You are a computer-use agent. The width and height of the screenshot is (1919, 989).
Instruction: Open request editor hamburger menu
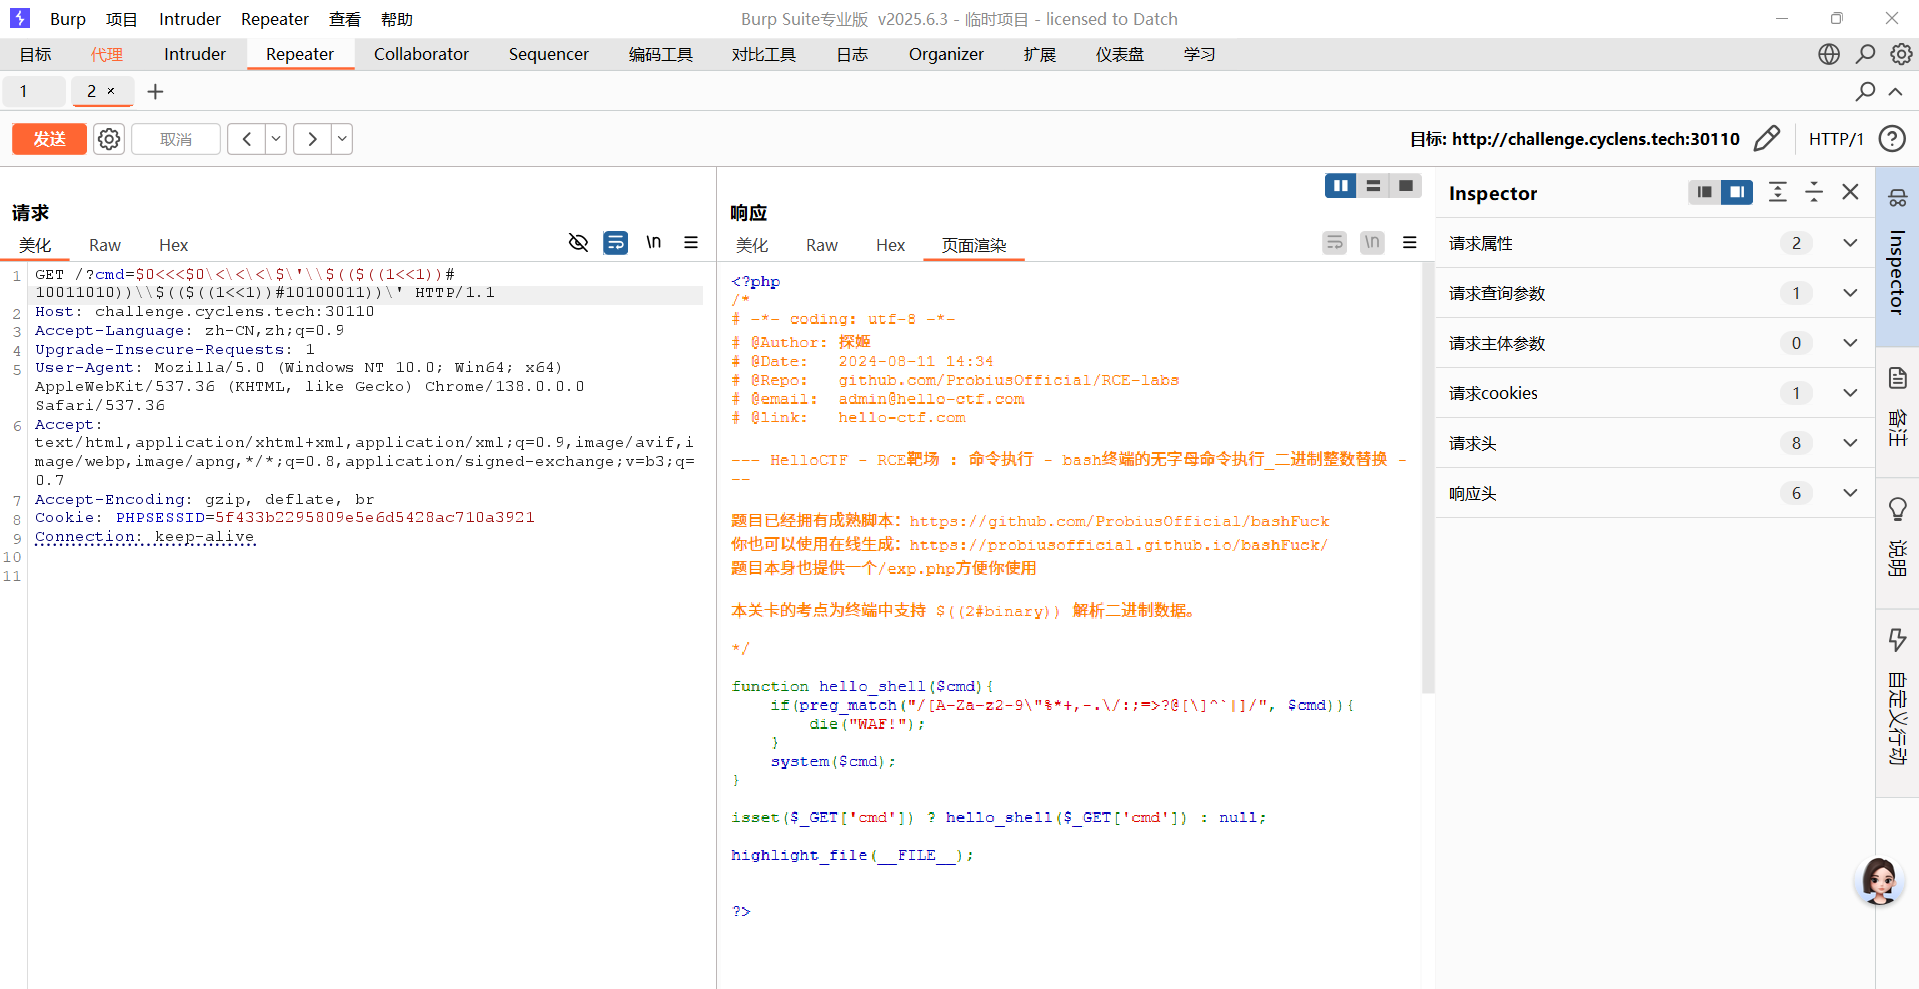(x=691, y=242)
